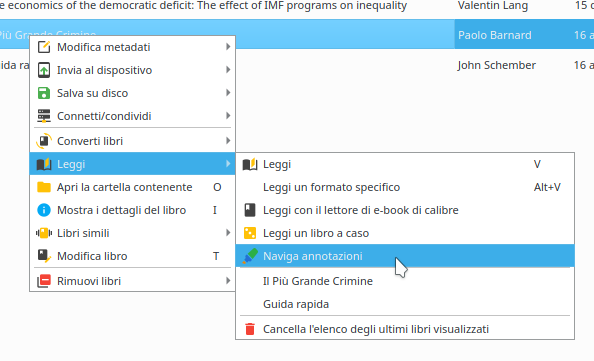Click the Invia al dispositivo icon
This screenshot has width=594, height=361.
click(44, 70)
